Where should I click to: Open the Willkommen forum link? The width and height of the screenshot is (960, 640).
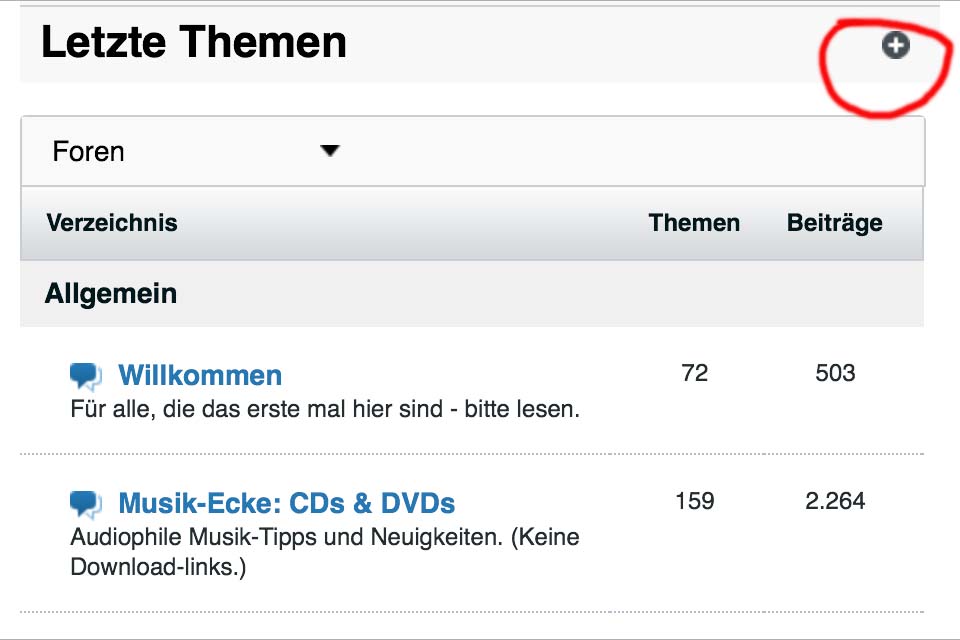(x=200, y=375)
